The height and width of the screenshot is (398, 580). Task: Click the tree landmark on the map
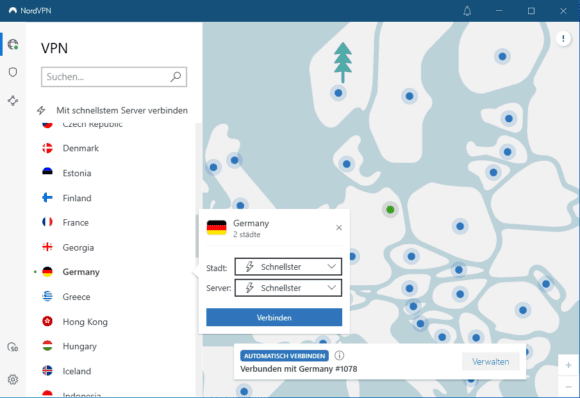click(343, 62)
